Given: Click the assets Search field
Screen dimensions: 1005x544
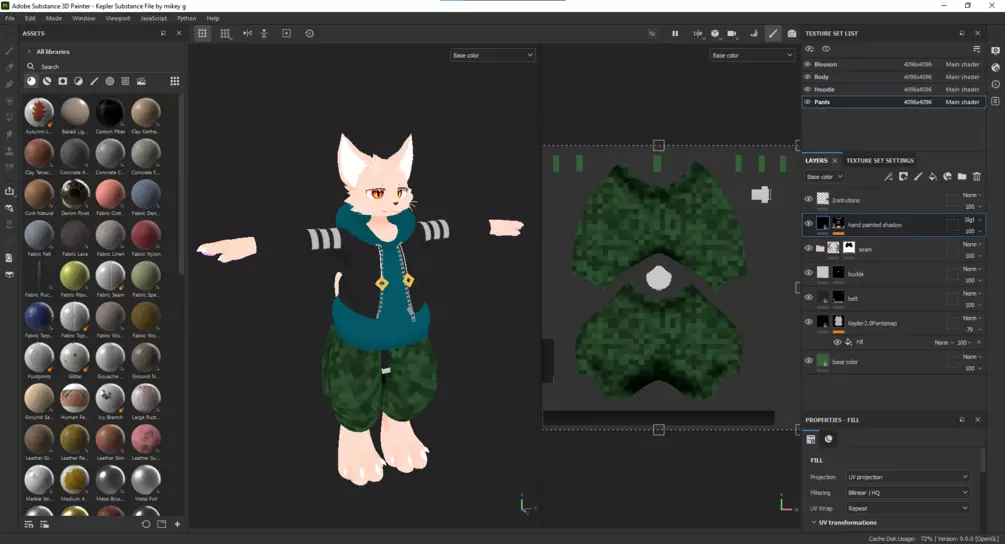Looking at the screenshot, I should [x=100, y=66].
